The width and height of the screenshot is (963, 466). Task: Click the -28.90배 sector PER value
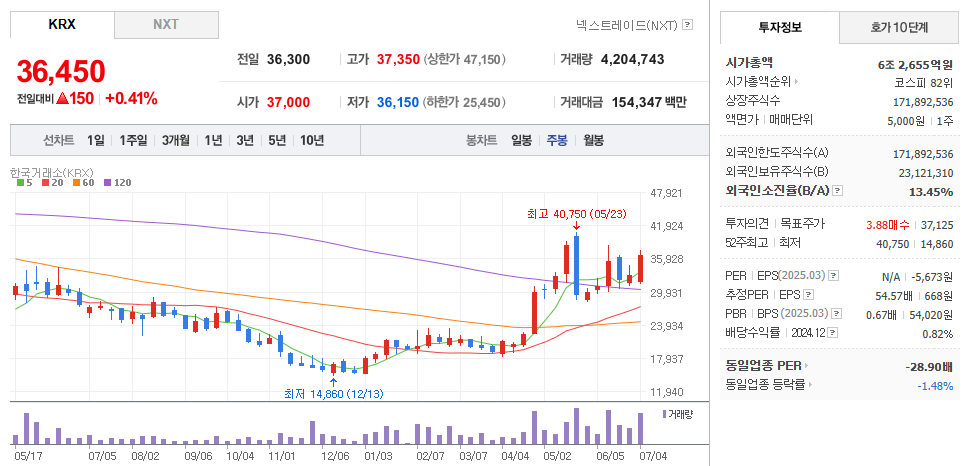pos(929,367)
